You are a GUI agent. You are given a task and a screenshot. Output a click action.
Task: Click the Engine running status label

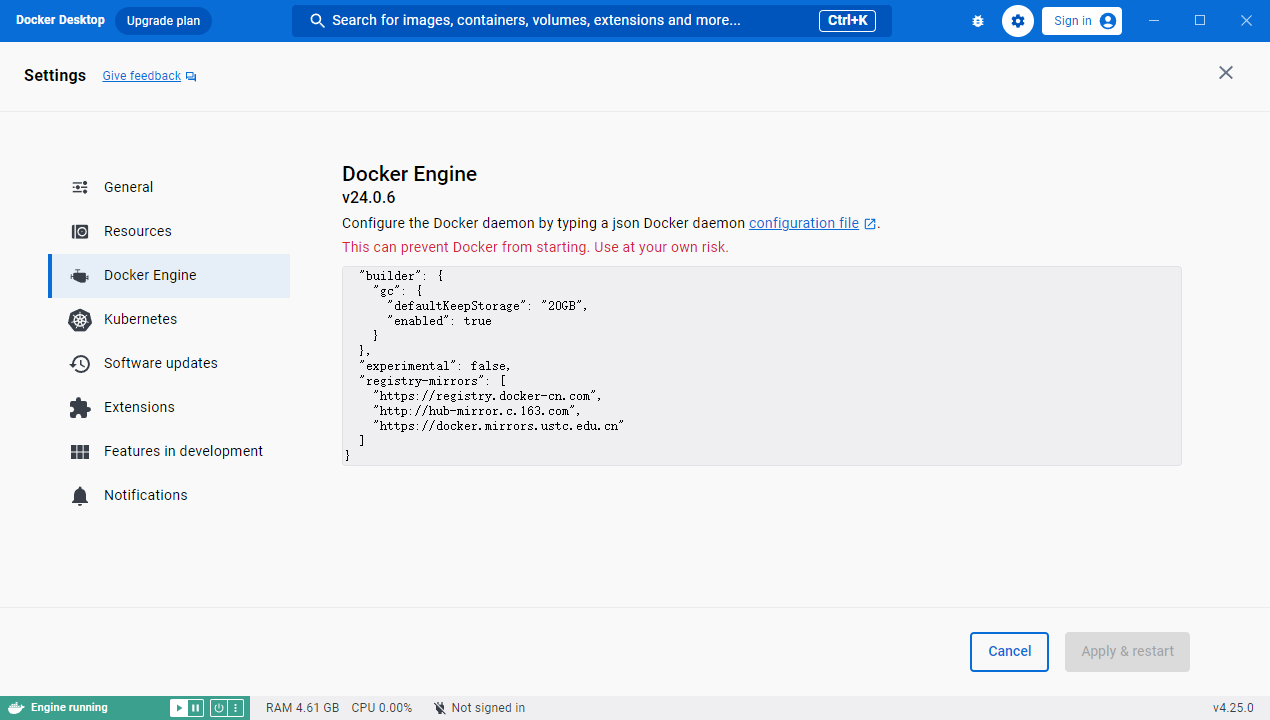(x=69, y=708)
